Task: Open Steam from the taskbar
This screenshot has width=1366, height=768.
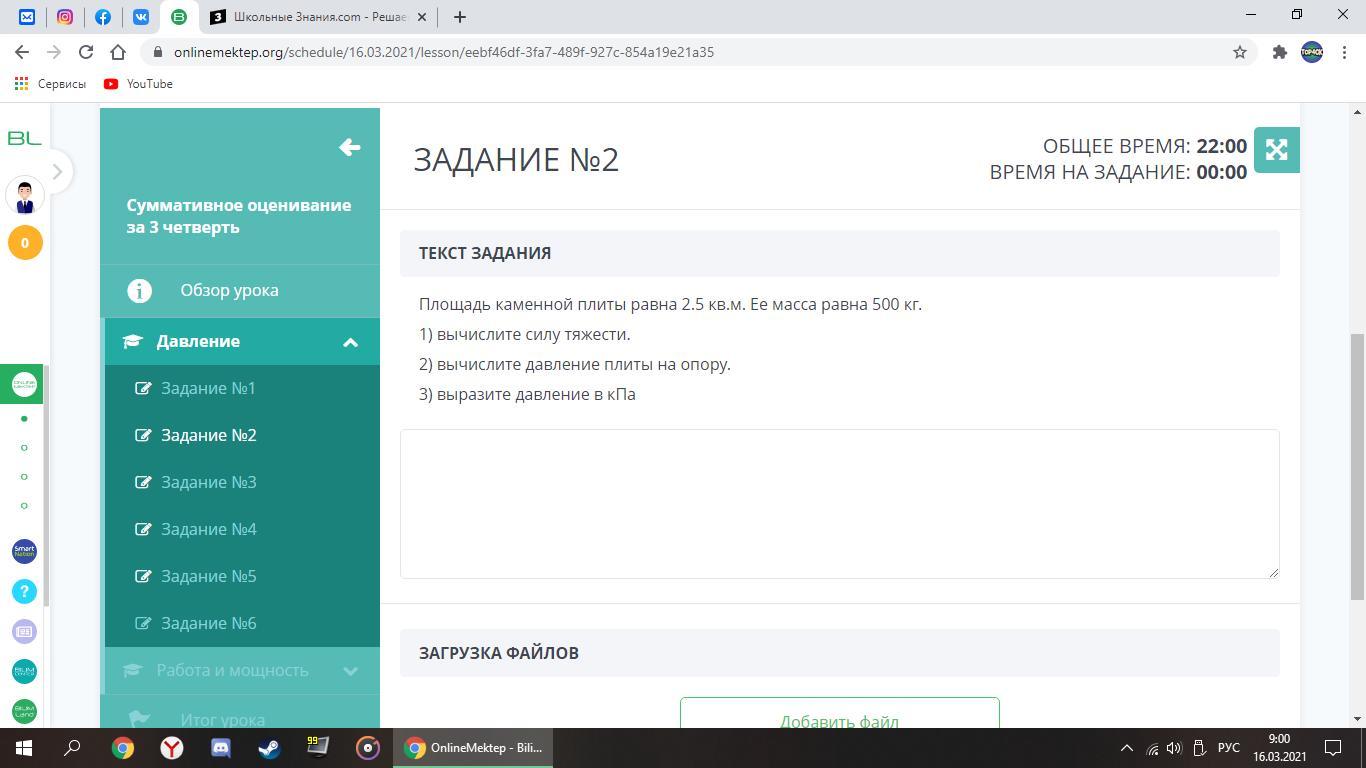Action: click(270, 748)
